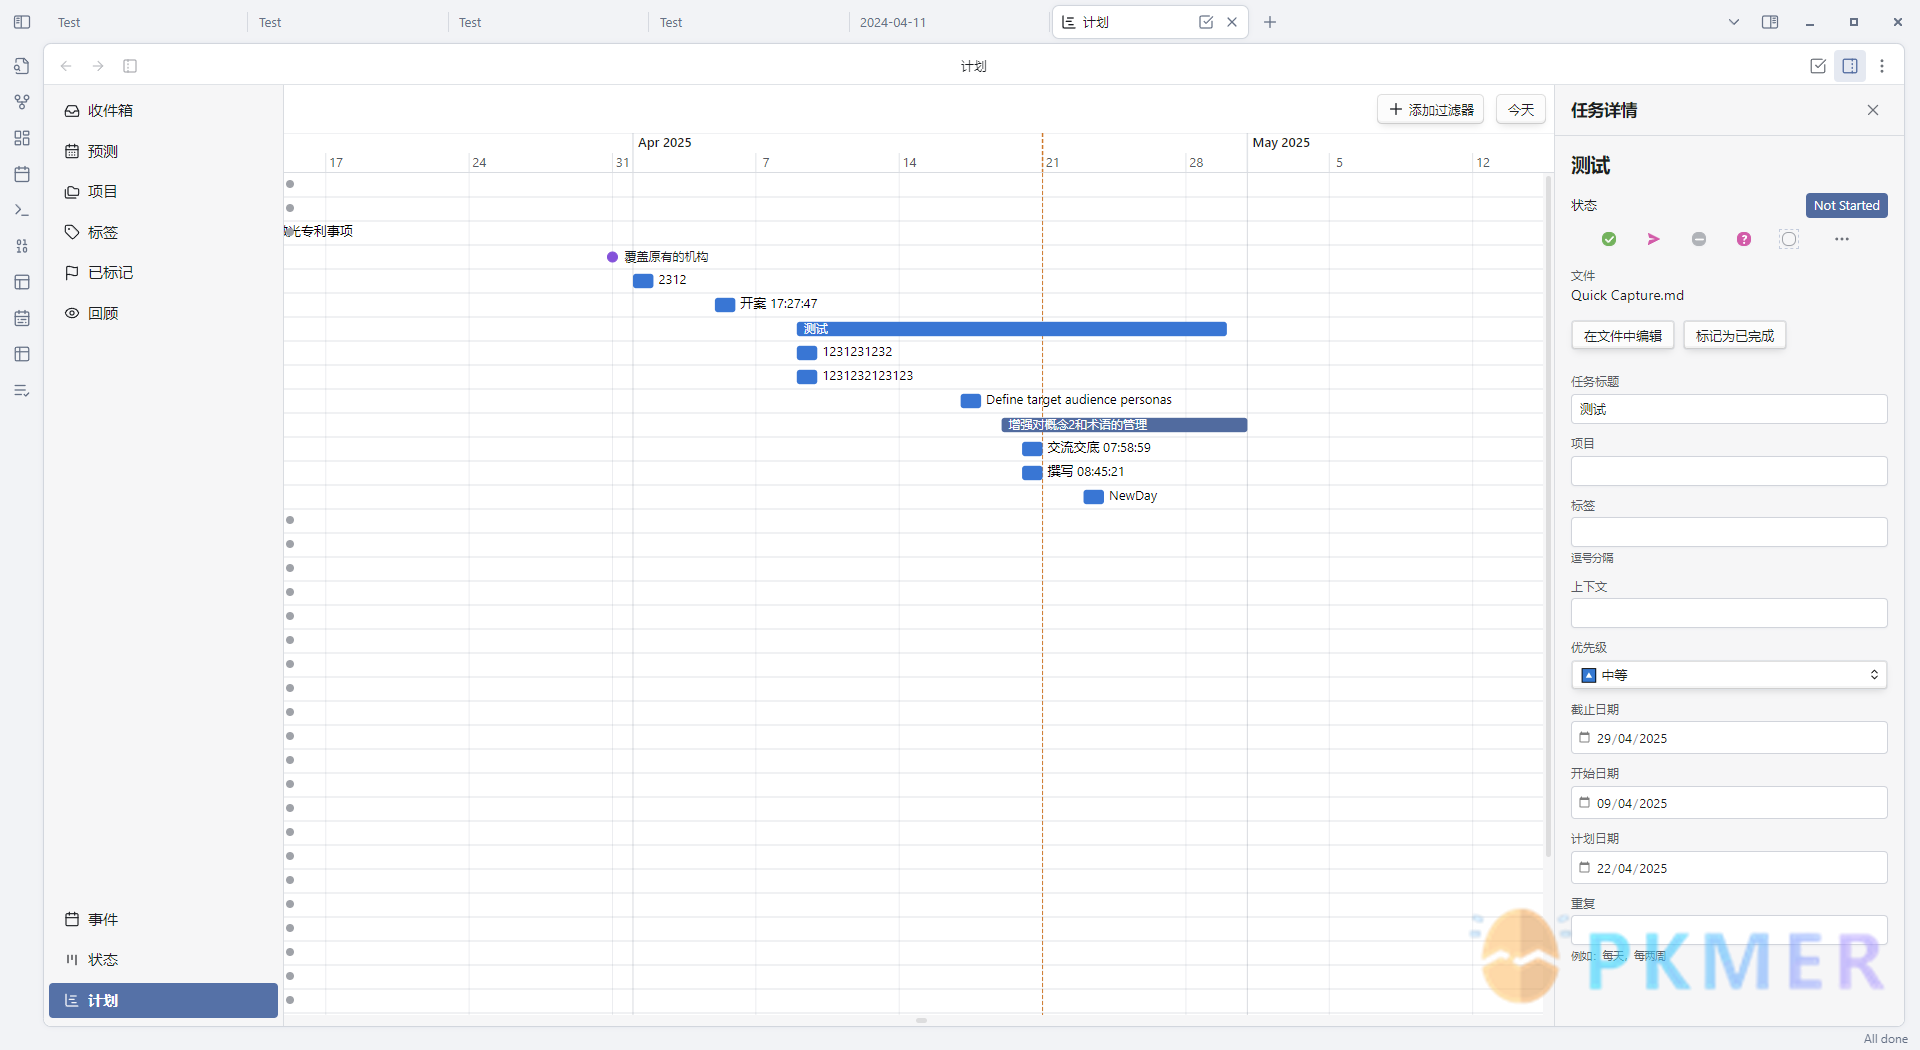Set status to not started with the empty circle
This screenshot has width=1920, height=1050.
coord(1789,239)
